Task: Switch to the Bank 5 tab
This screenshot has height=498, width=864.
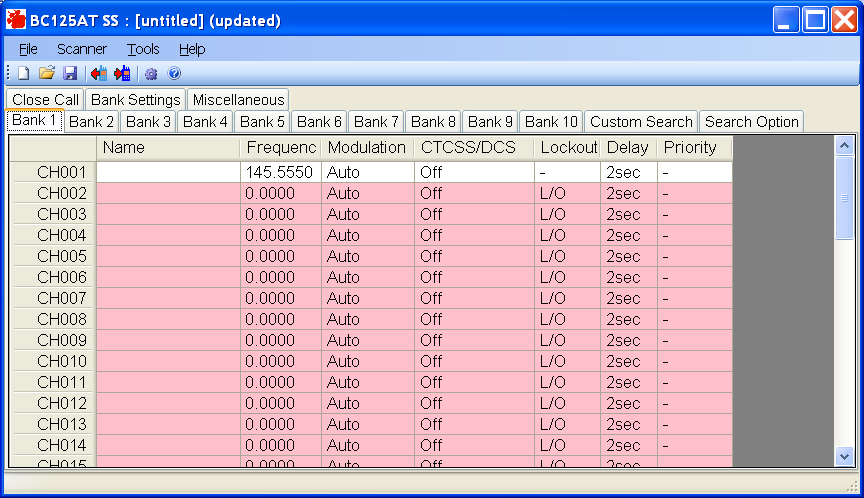Action: (262, 122)
